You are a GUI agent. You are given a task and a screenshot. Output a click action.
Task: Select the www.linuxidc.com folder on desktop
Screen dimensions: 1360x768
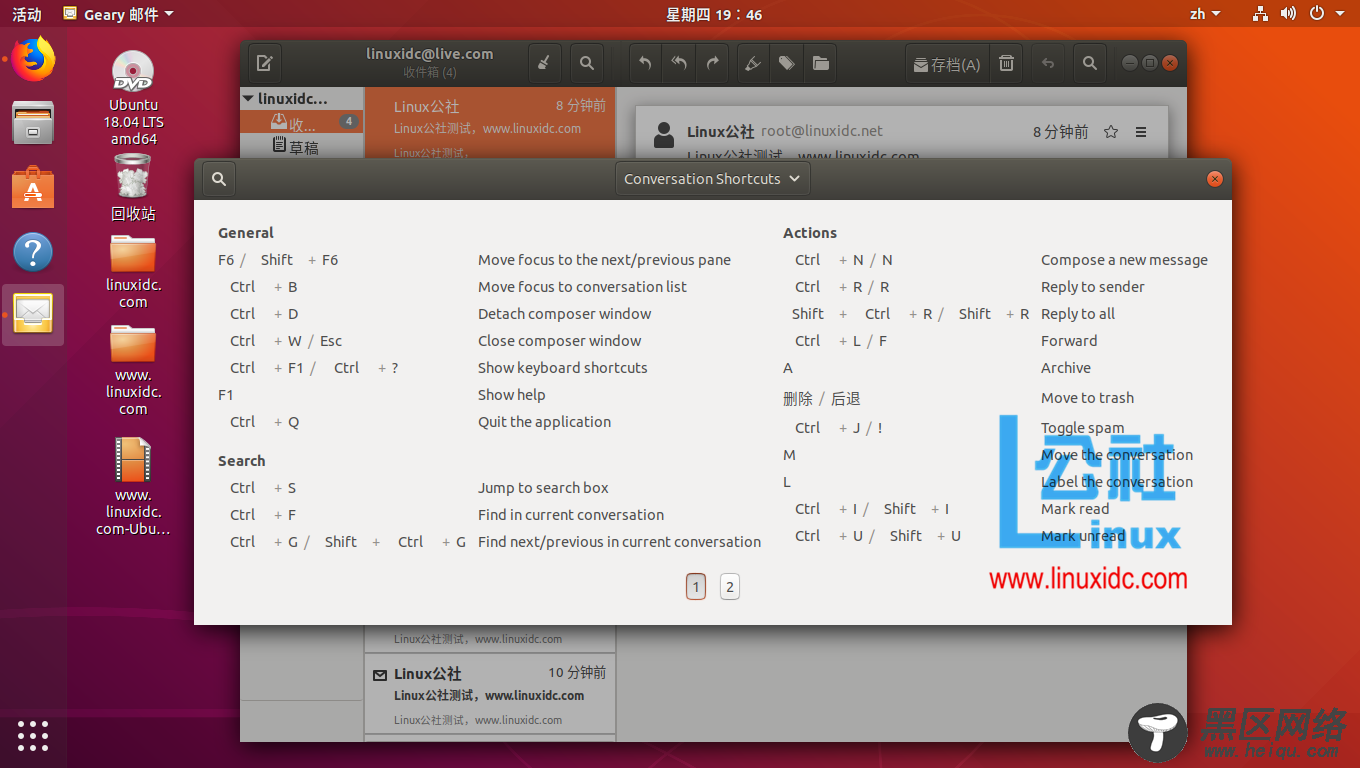point(133,369)
